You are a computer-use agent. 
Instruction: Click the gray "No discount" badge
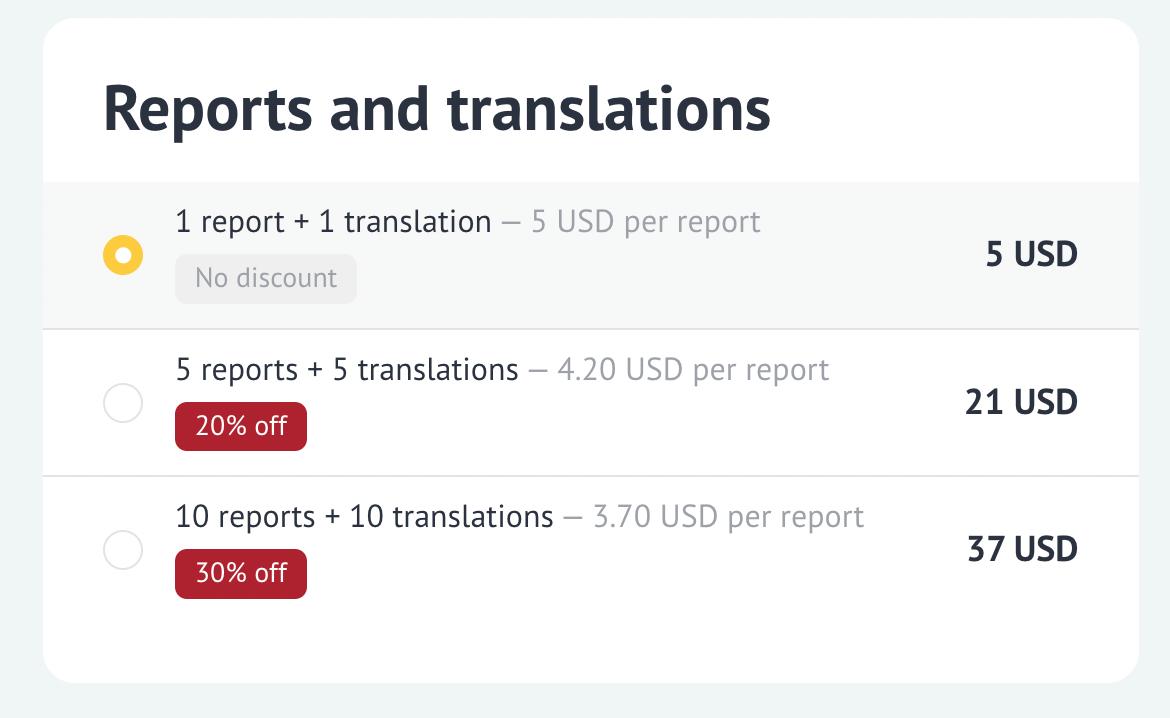265,278
